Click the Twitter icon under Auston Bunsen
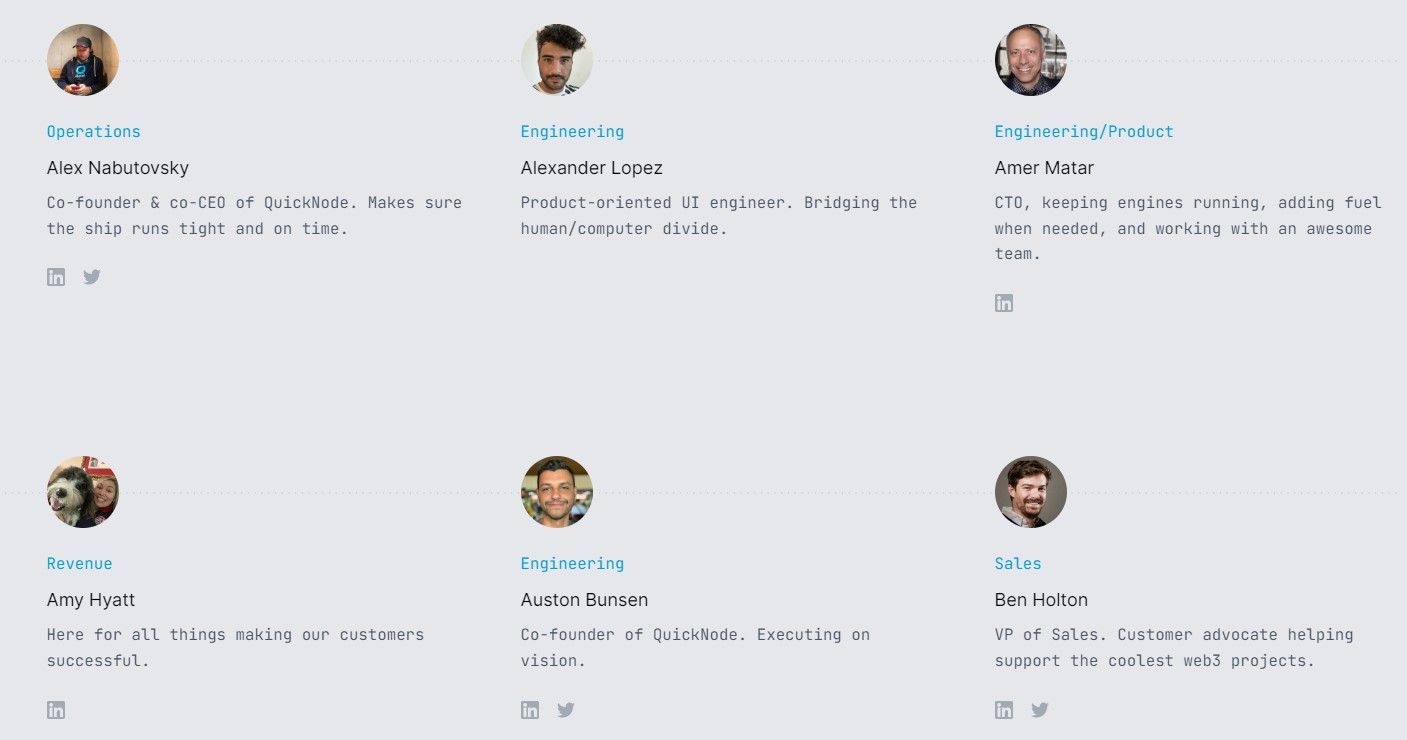This screenshot has height=740, width=1407. pos(566,709)
